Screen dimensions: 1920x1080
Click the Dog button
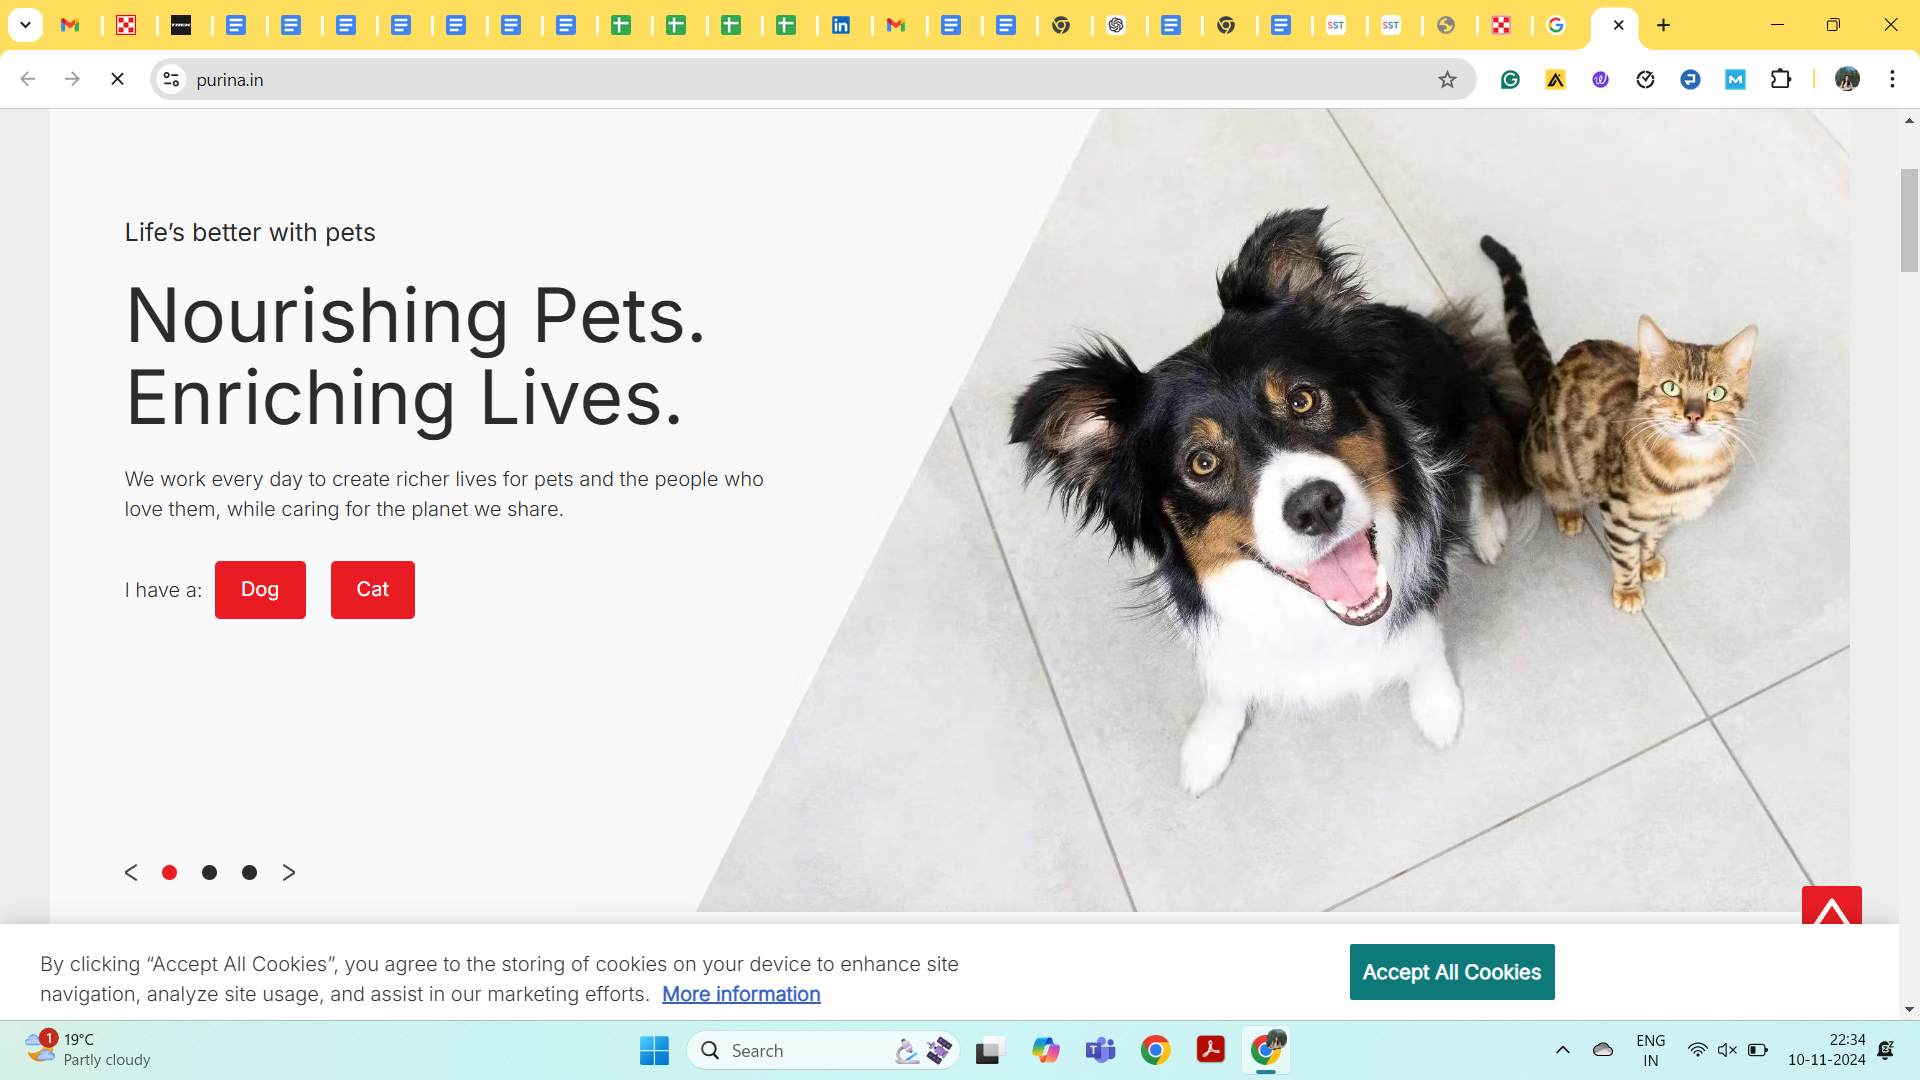click(x=260, y=590)
